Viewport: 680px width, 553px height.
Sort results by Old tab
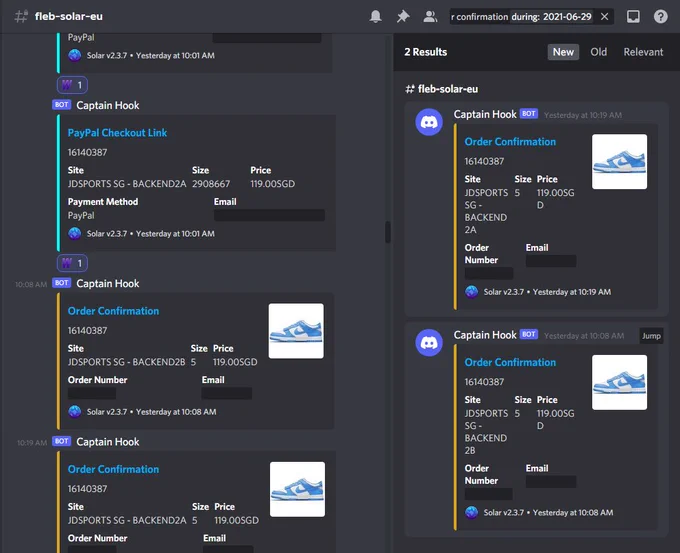coord(598,52)
